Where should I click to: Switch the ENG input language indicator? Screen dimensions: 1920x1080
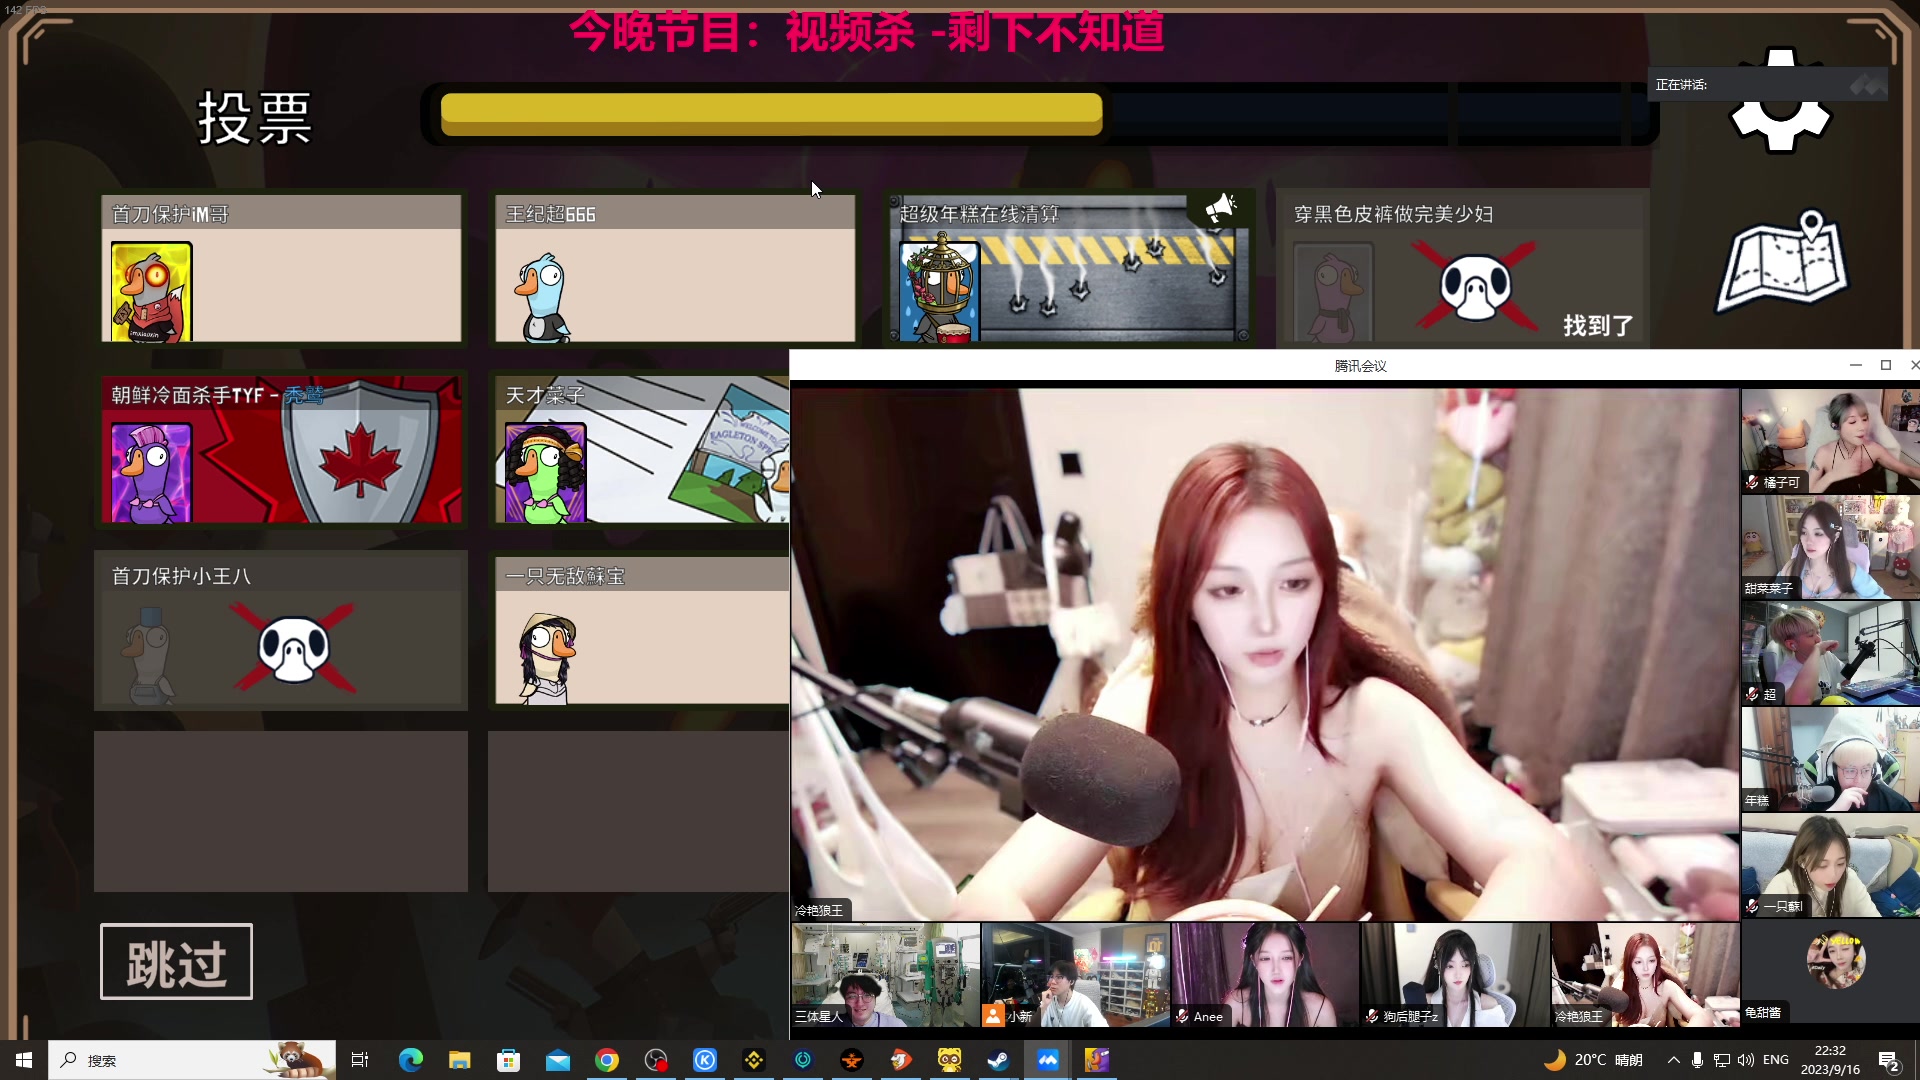(x=1776, y=1060)
